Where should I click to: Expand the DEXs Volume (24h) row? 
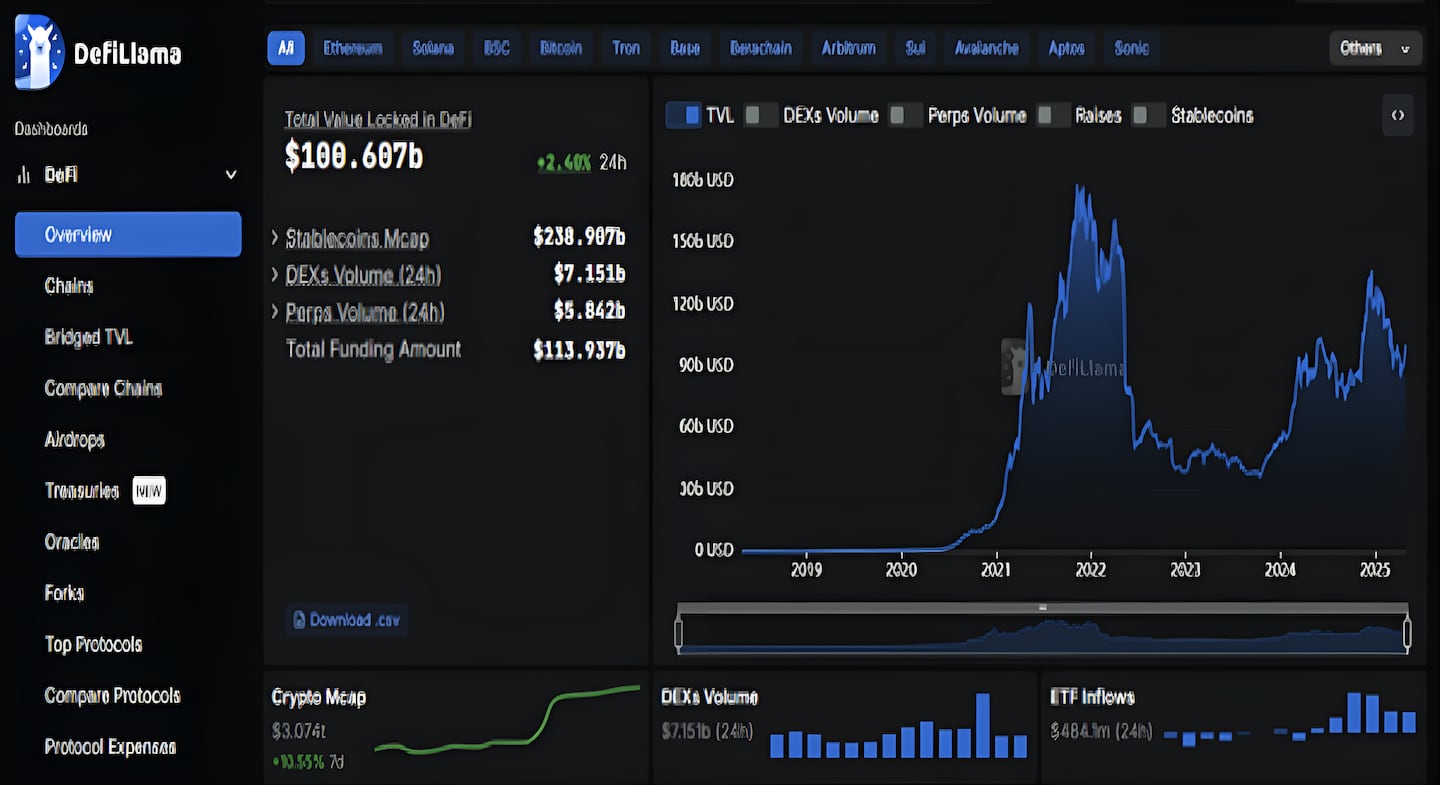[x=275, y=275]
